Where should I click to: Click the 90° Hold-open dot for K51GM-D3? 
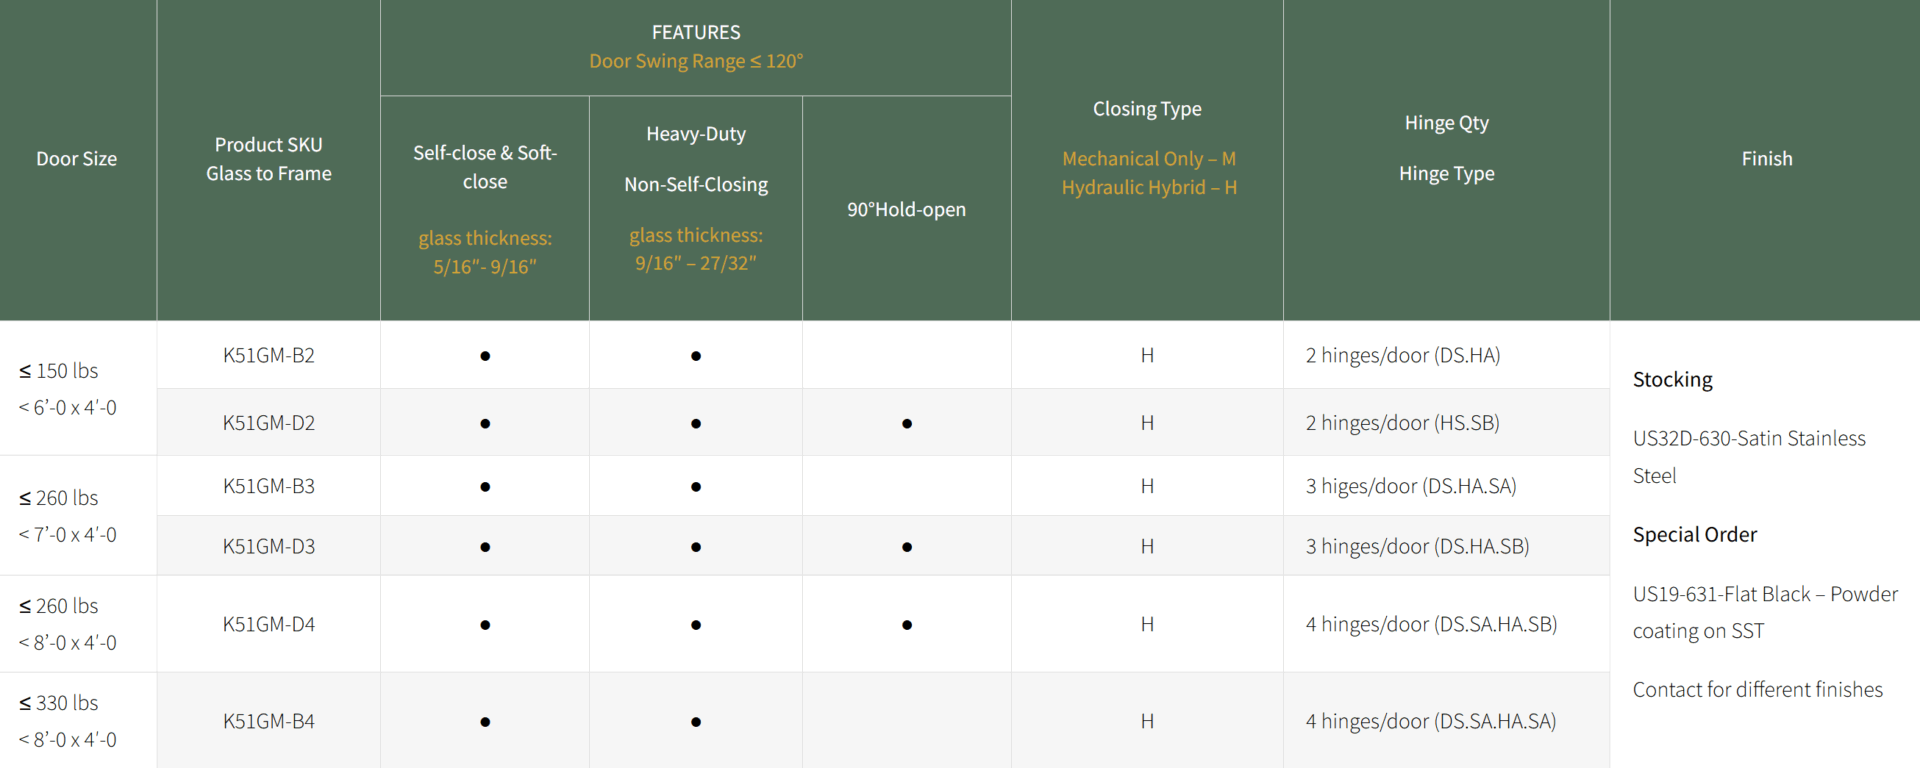906,547
